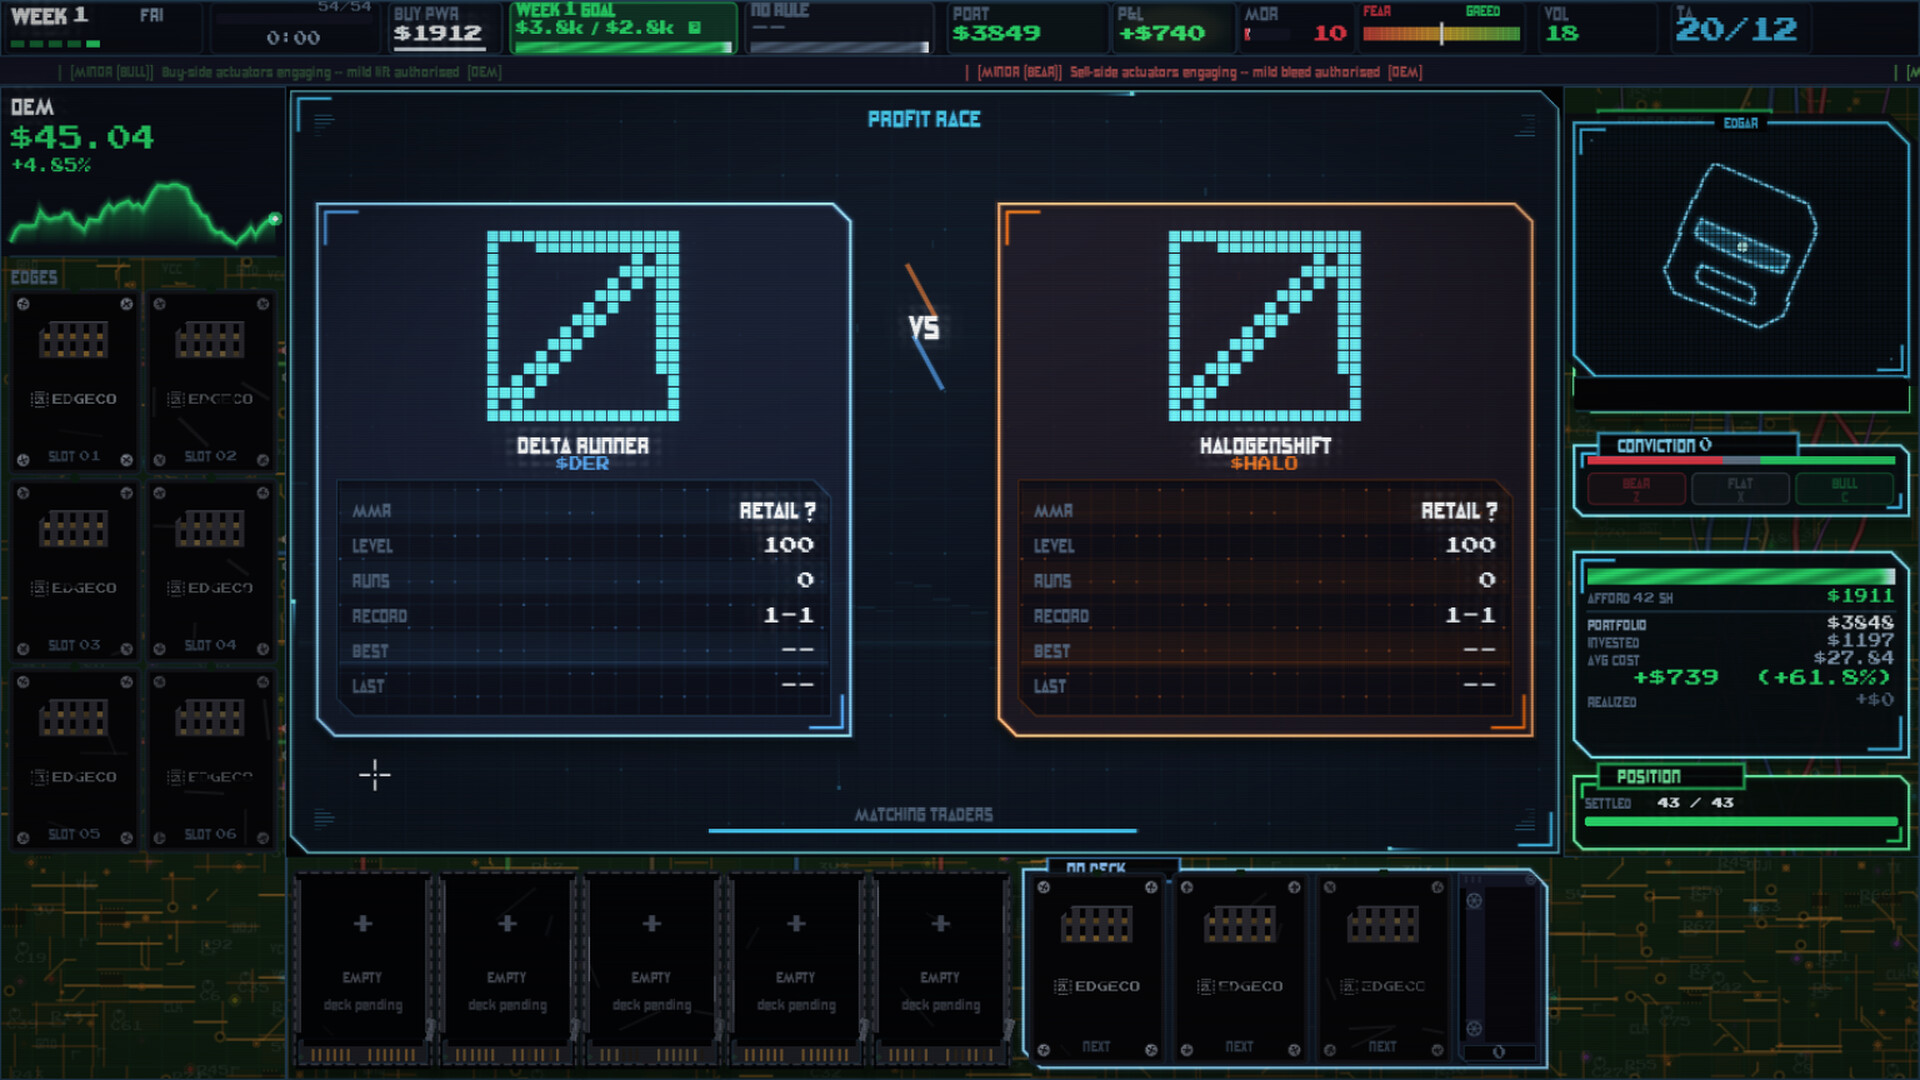The image size is (1920, 1080).
Task: Click the Edges panel label
Action: point(34,277)
